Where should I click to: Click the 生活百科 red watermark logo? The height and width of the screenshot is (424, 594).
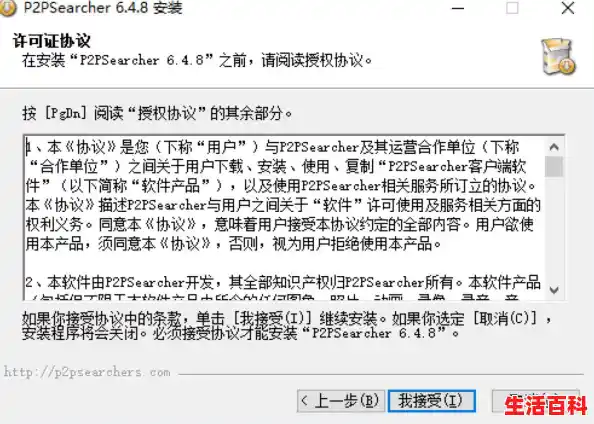tap(546, 405)
